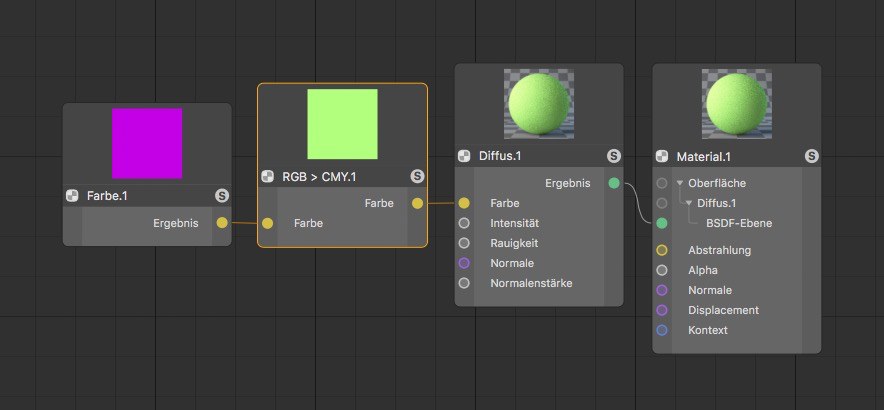
Task: Click the Alpha input port of Material.1
Action: (662, 270)
